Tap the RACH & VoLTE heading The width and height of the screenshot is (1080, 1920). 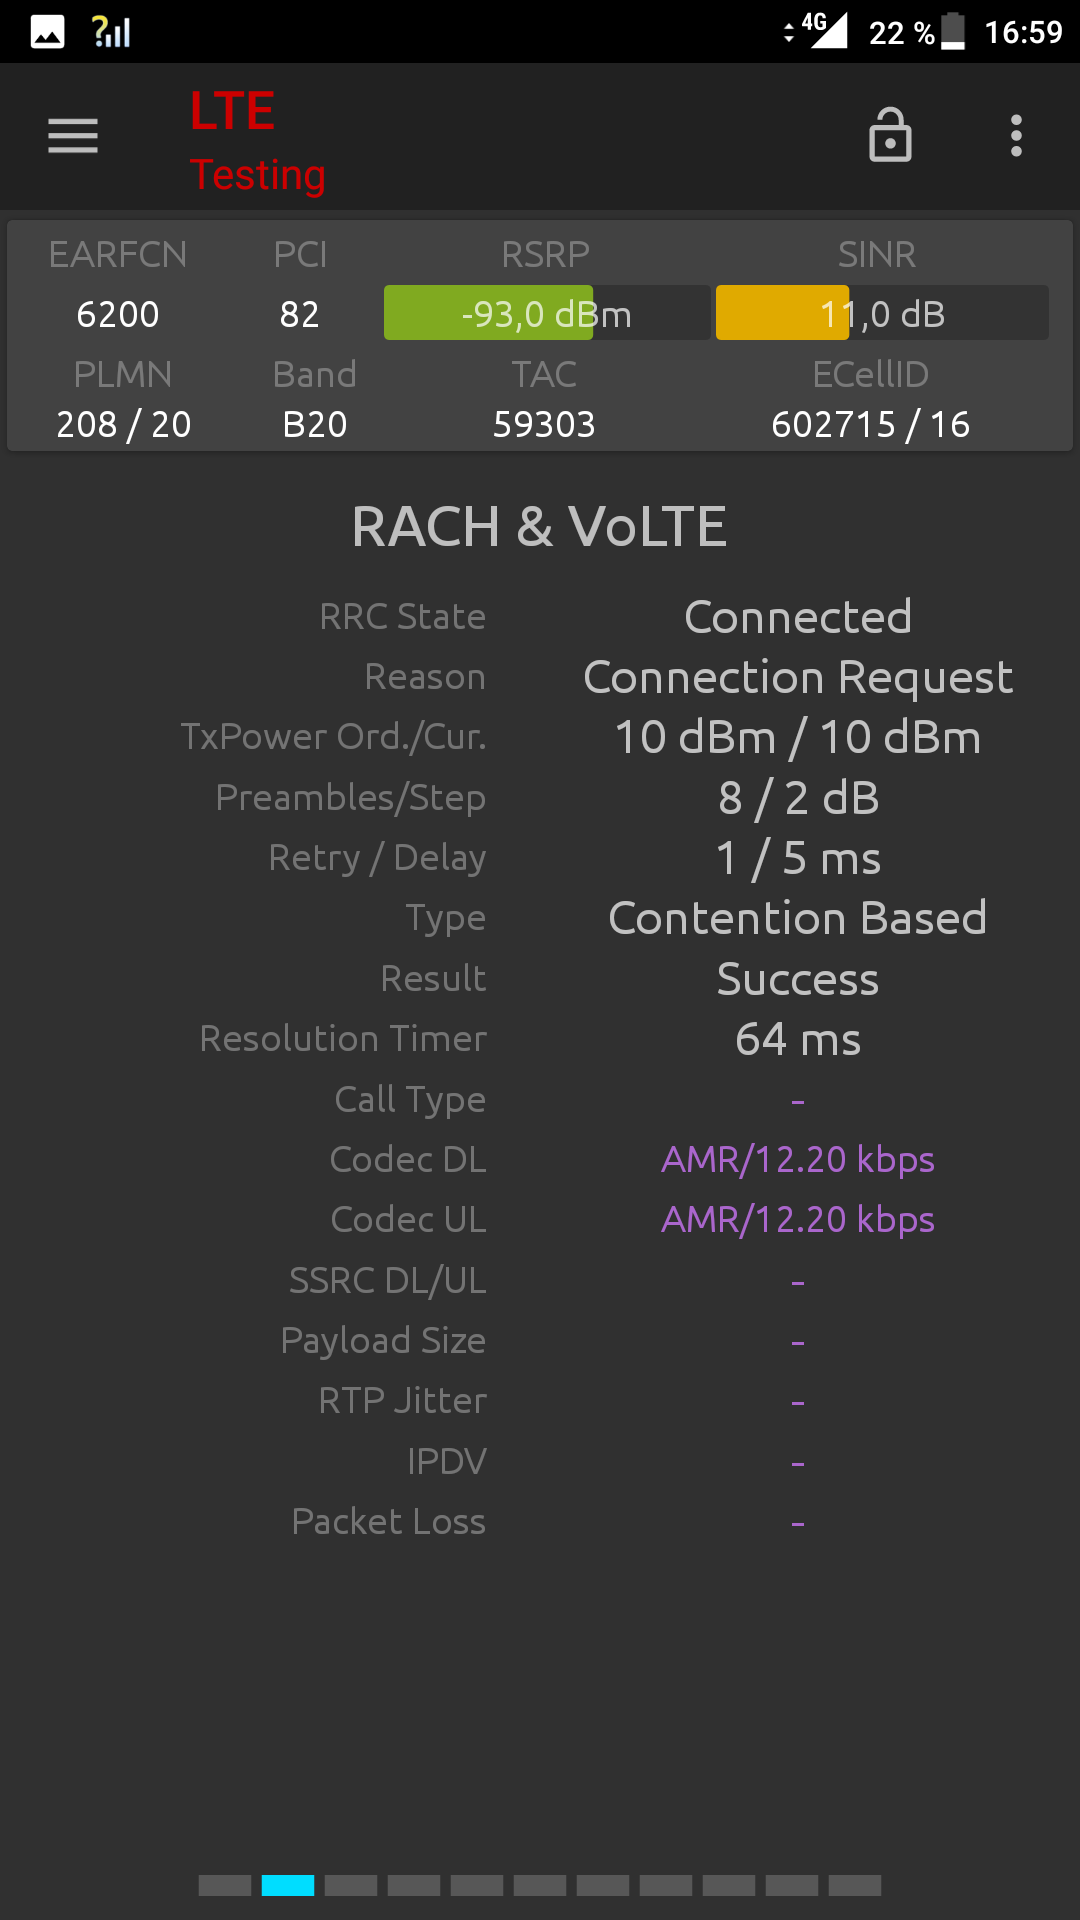(540, 527)
